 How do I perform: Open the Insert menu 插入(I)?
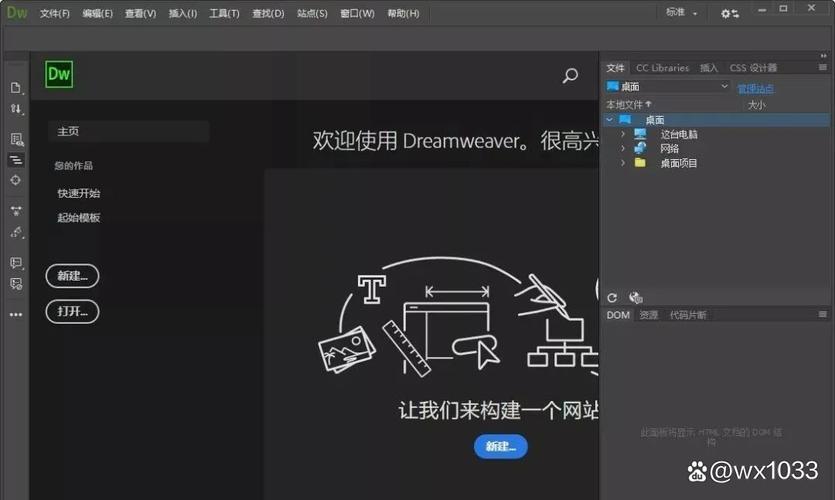point(183,13)
